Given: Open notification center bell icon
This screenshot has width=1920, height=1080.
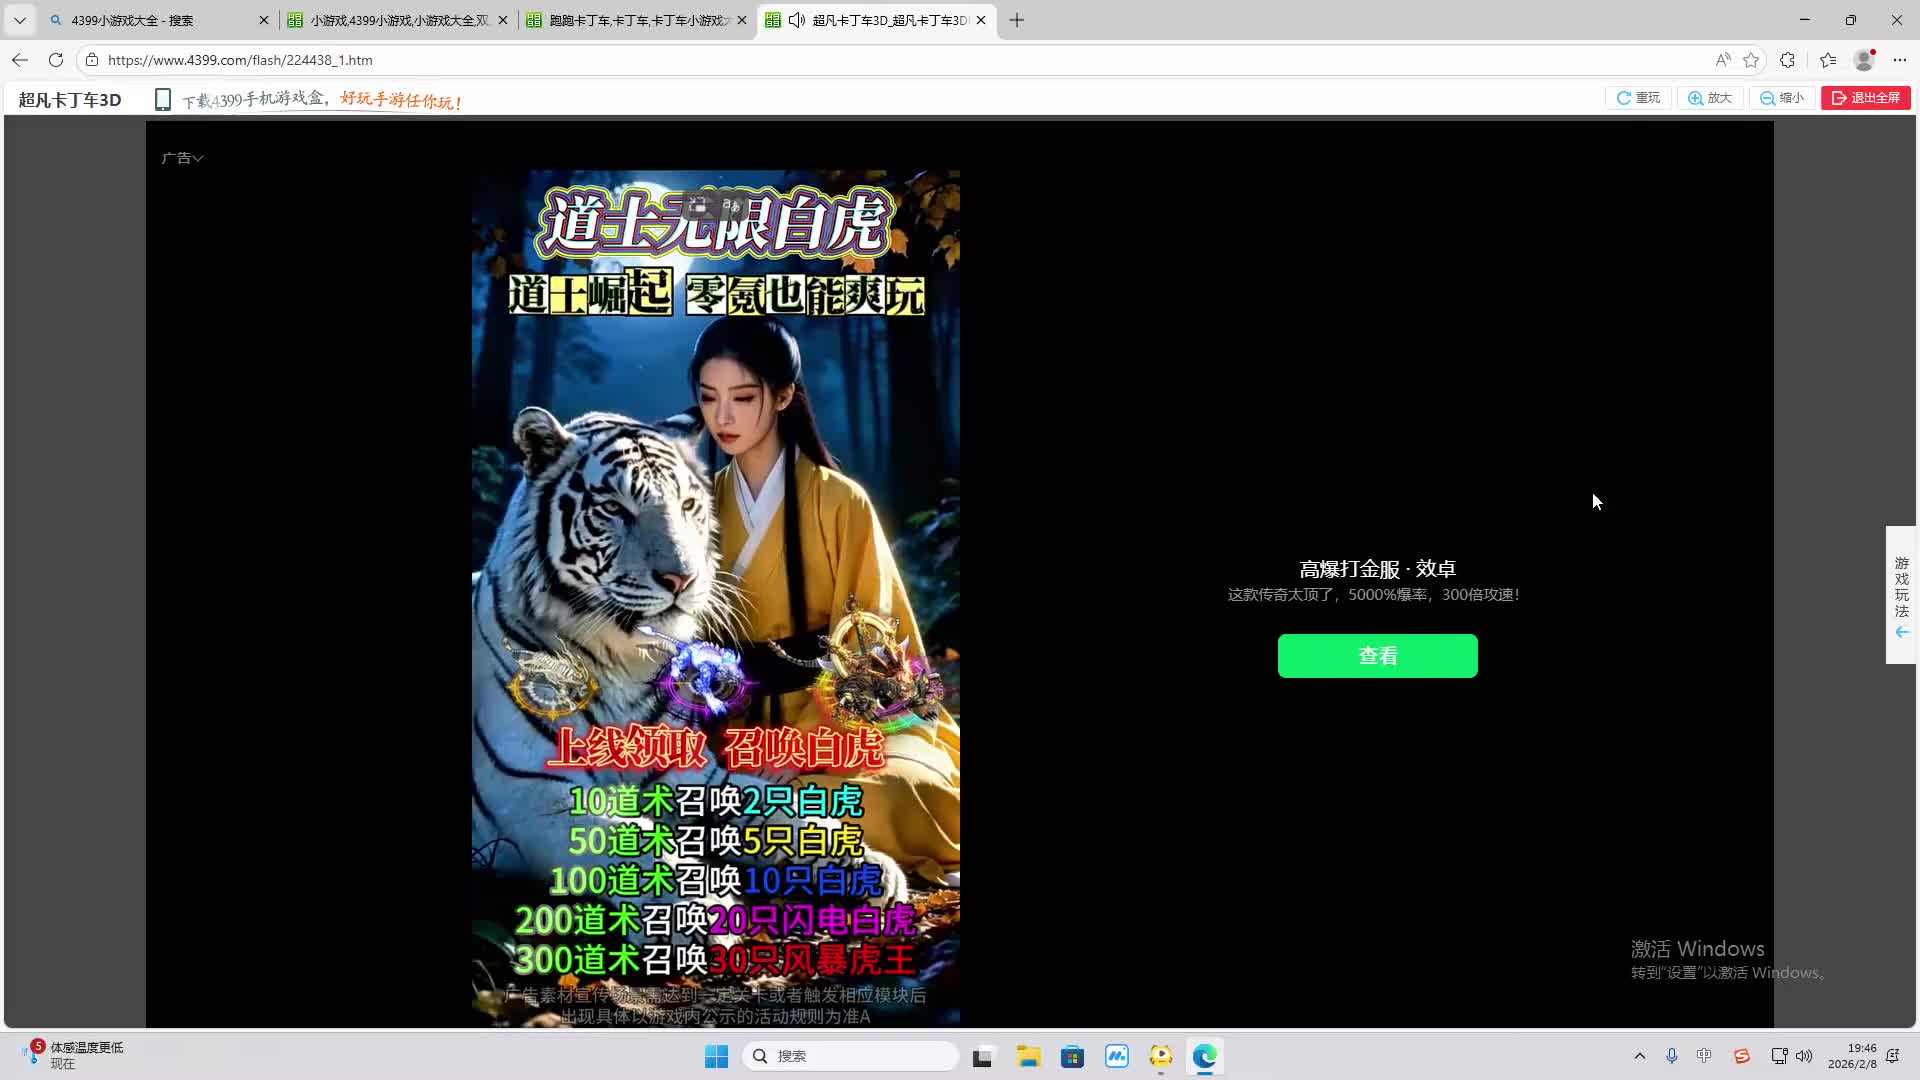Looking at the screenshot, I should (1893, 1056).
